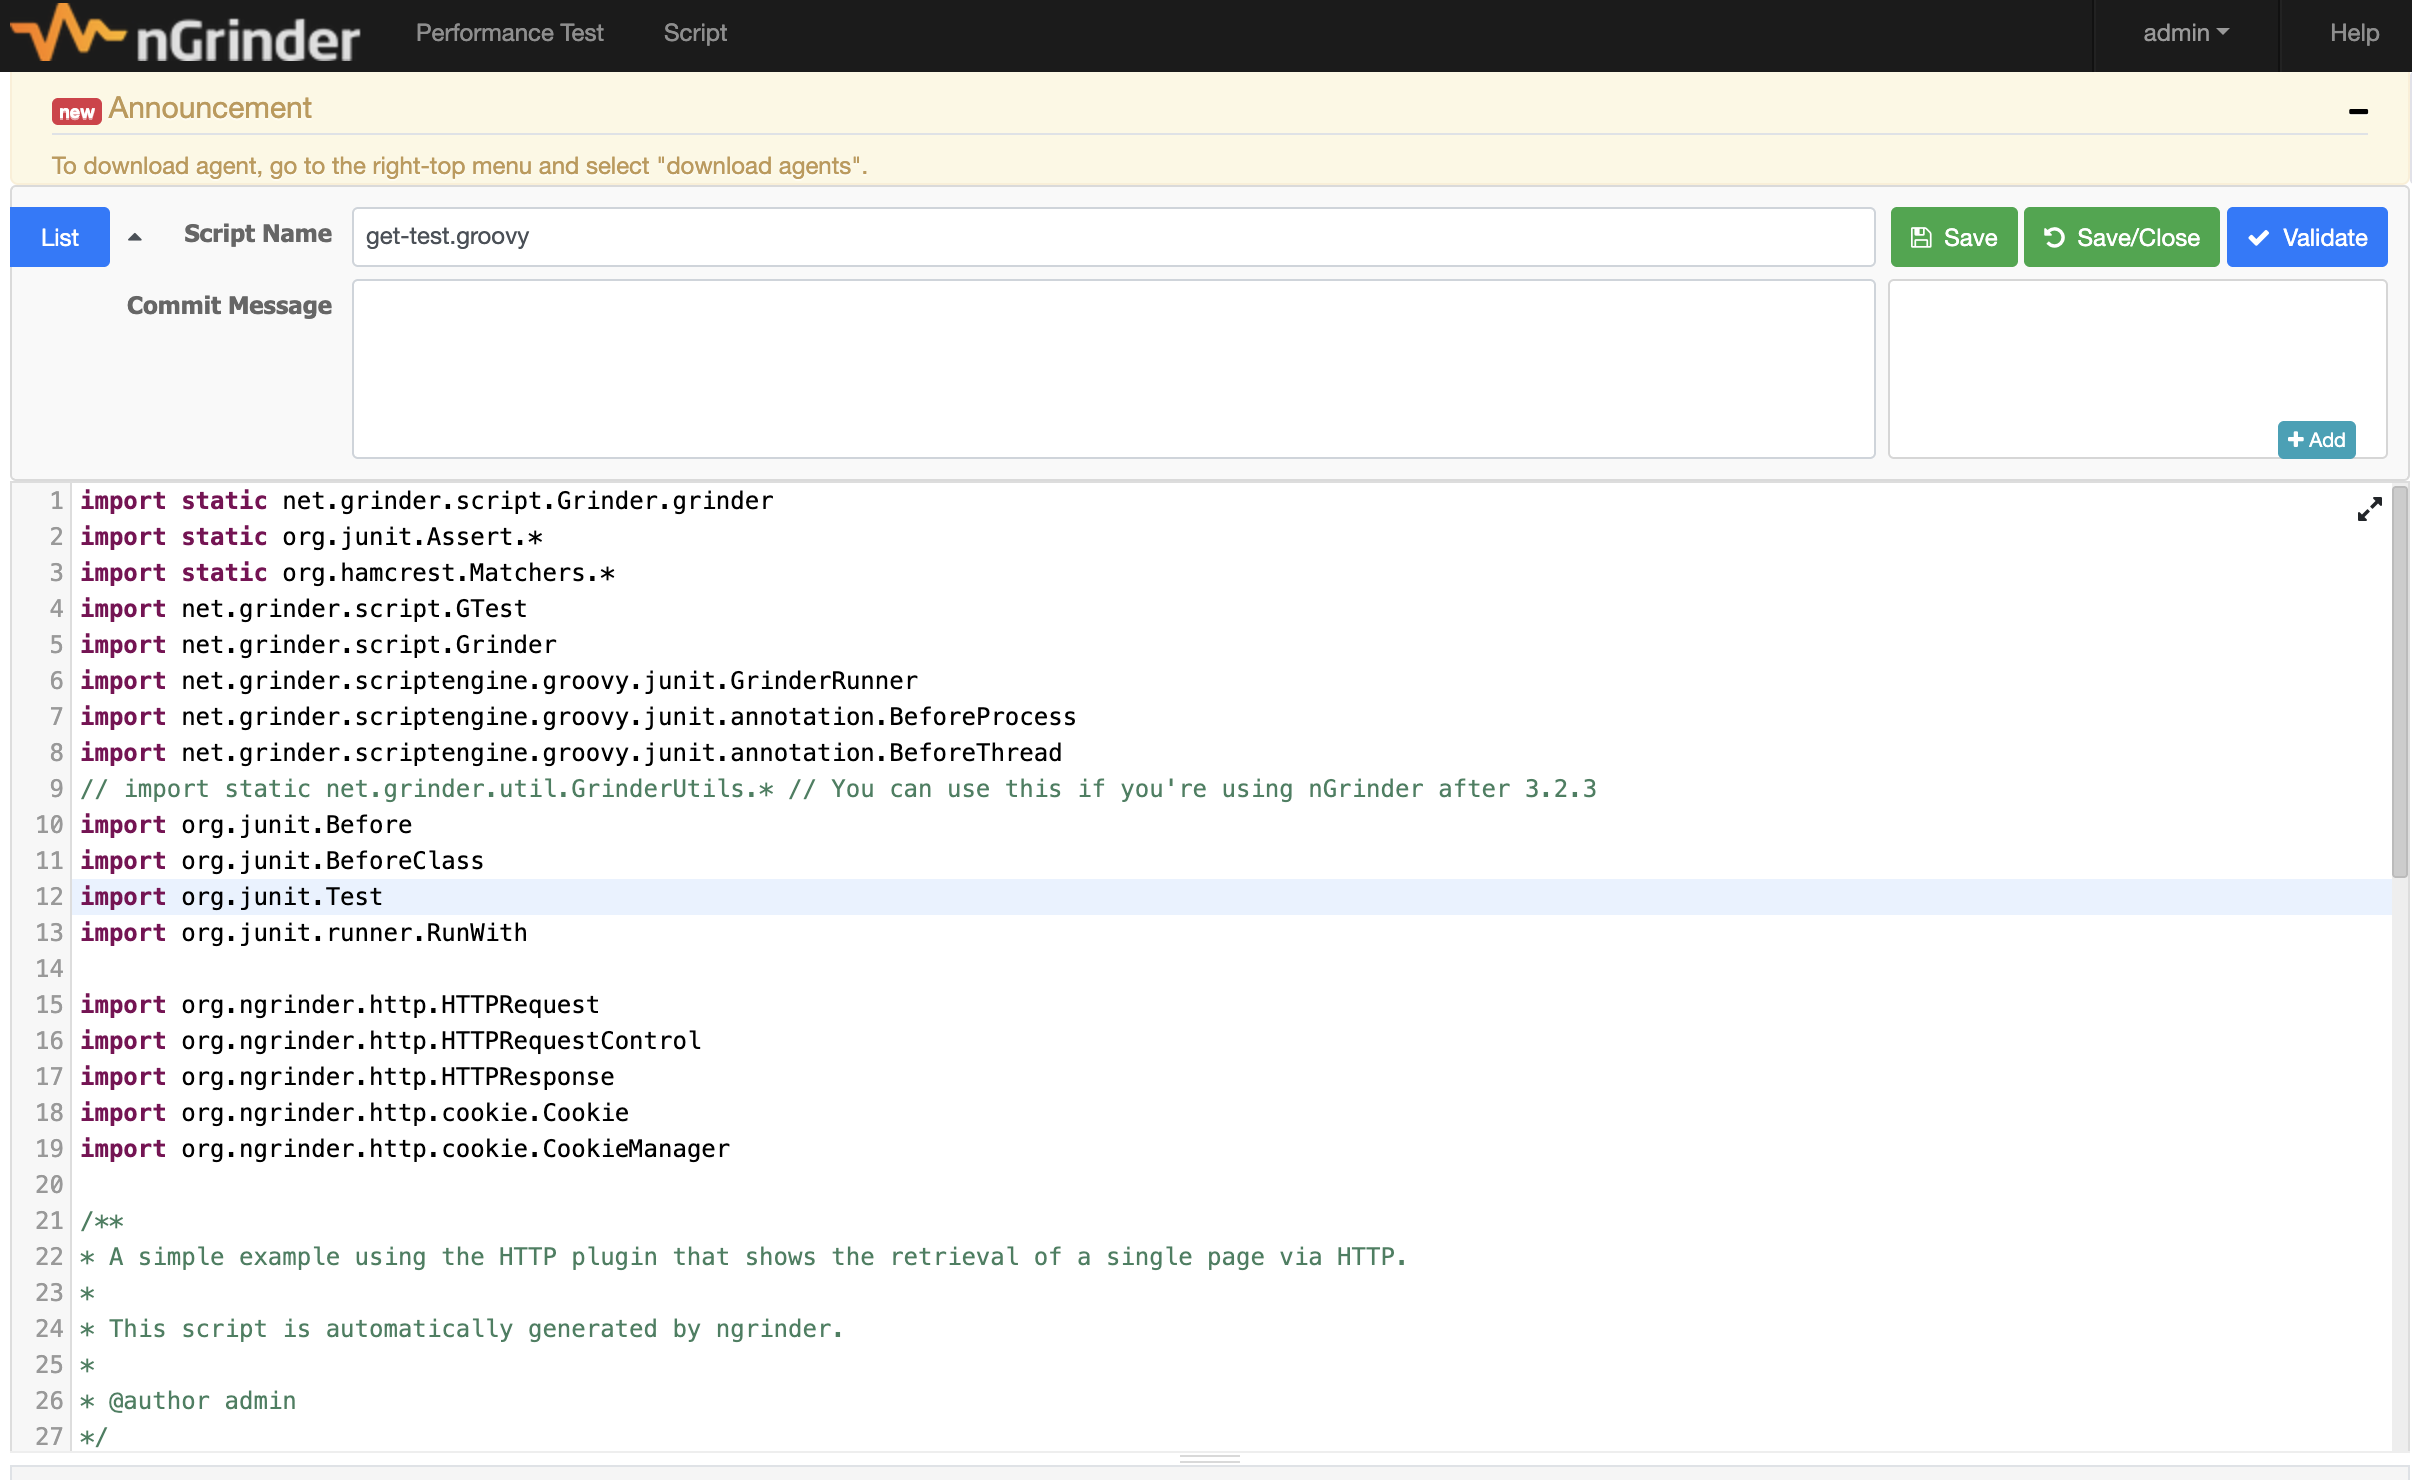The image size is (2412, 1480).
Task: Validate the script
Action: (2306, 238)
